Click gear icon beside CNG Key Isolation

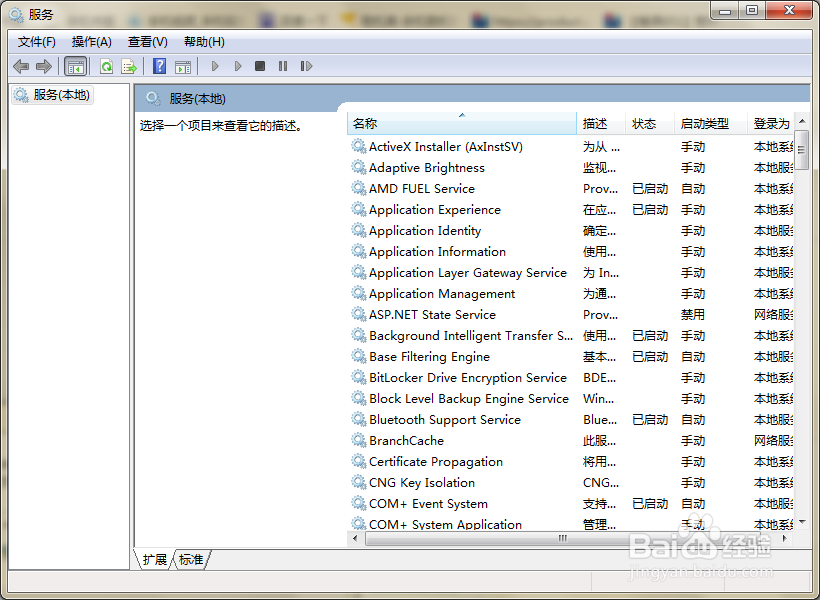tap(358, 482)
